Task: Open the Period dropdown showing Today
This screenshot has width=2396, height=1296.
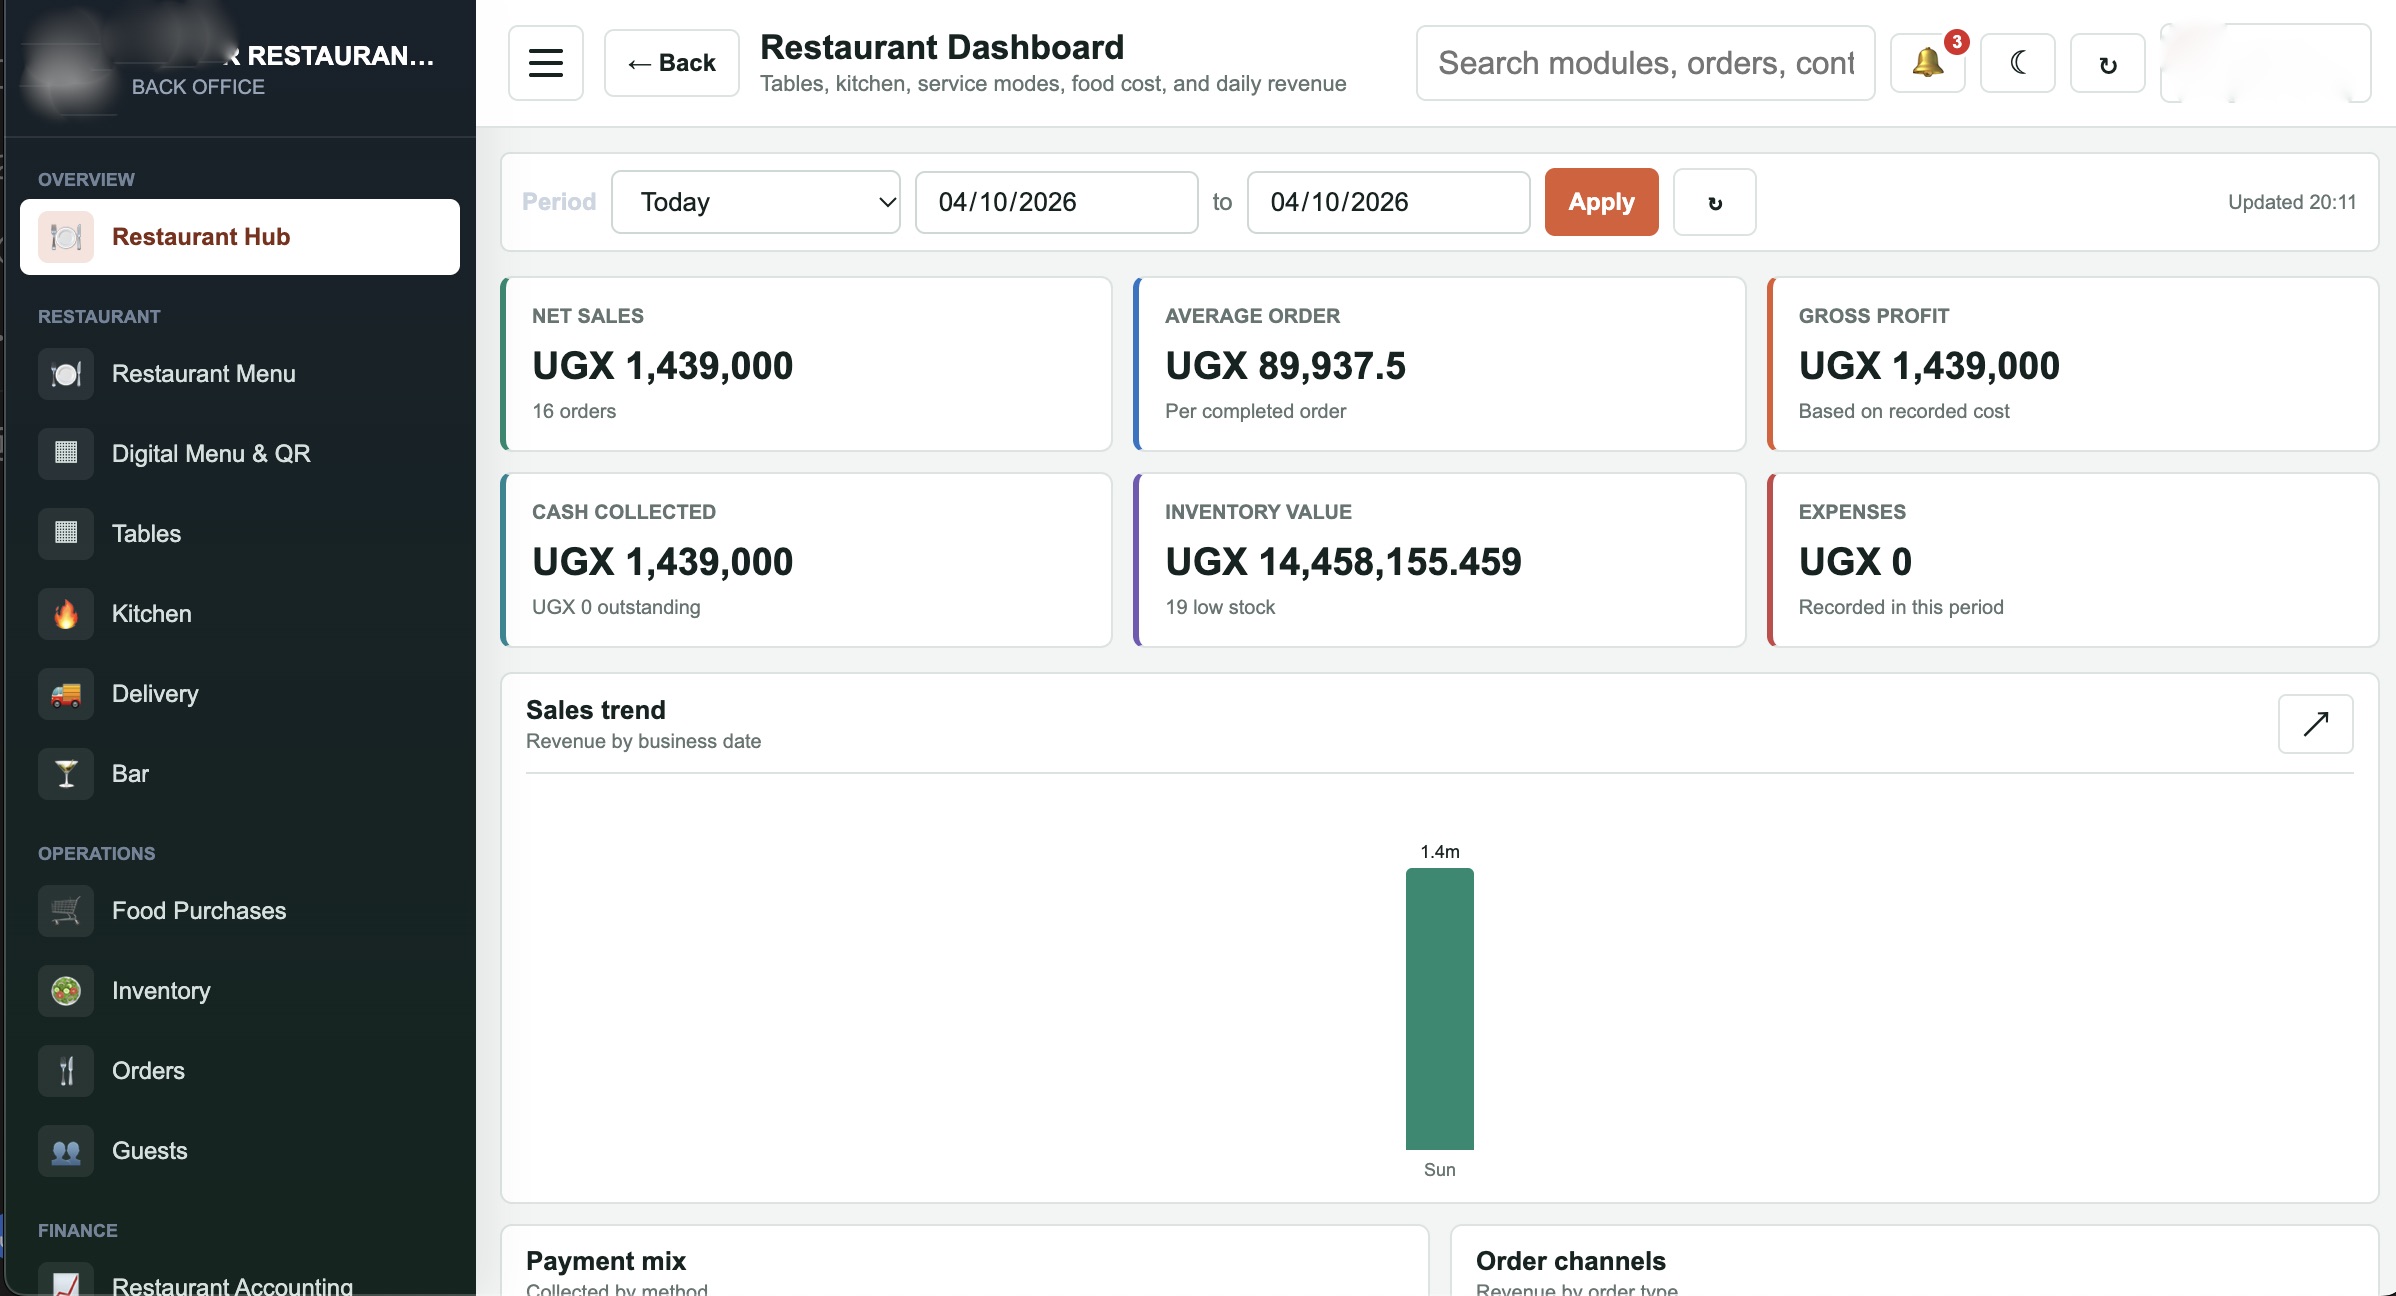Action: coord(756,202)
